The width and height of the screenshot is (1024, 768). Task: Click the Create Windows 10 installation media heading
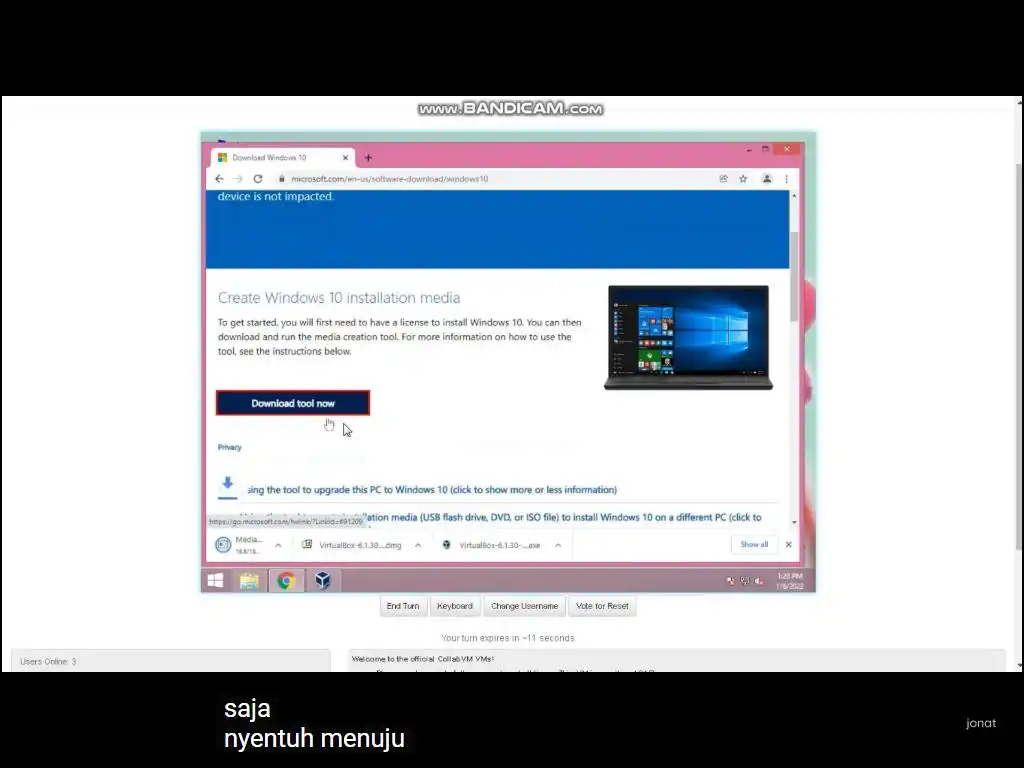[x=339, y=298]
